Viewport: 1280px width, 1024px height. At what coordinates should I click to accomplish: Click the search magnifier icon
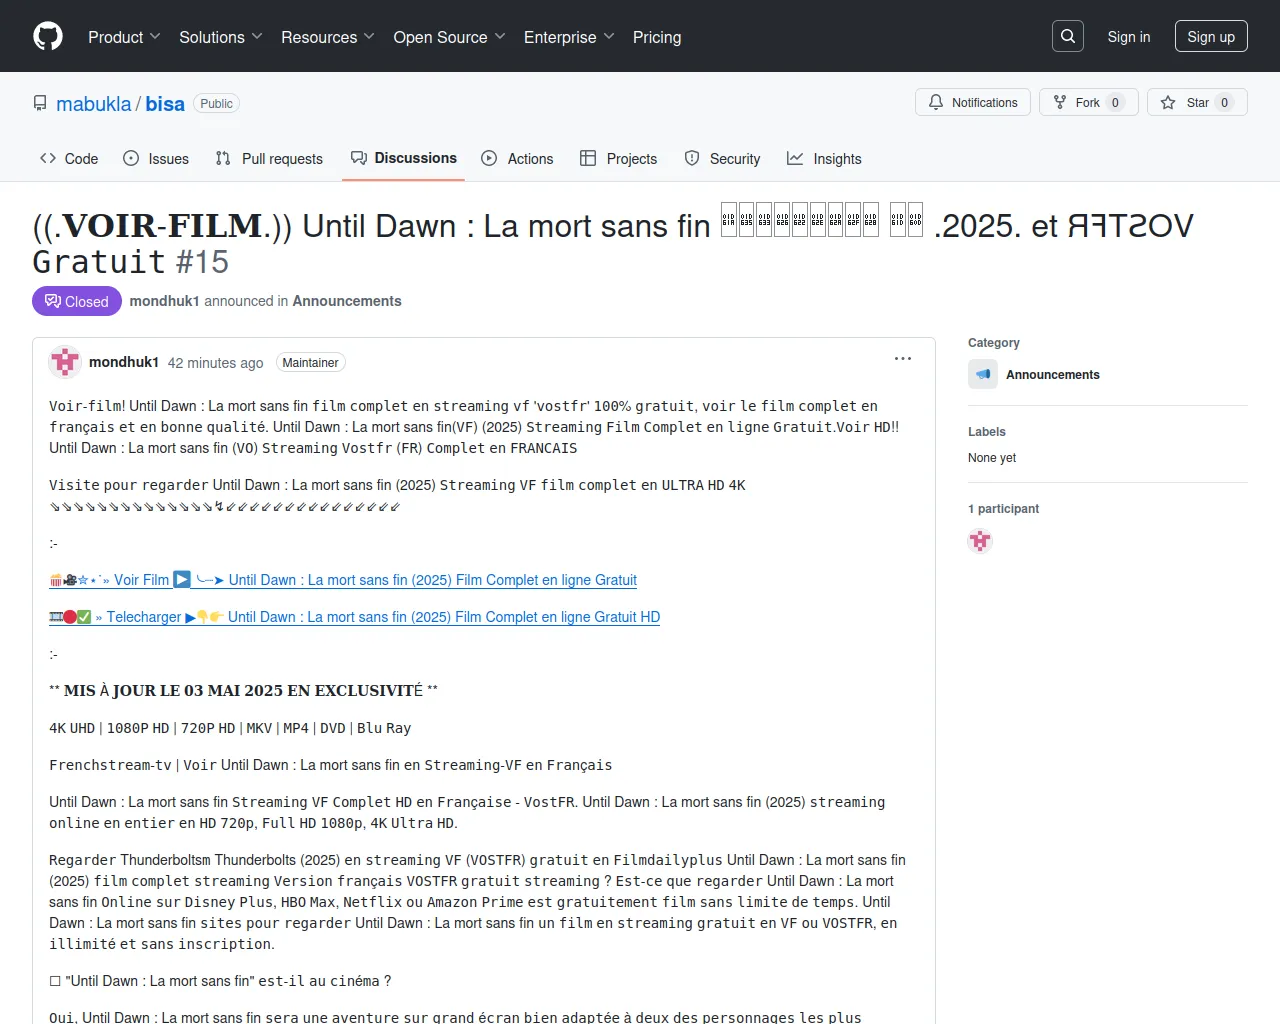point(1068,36)
